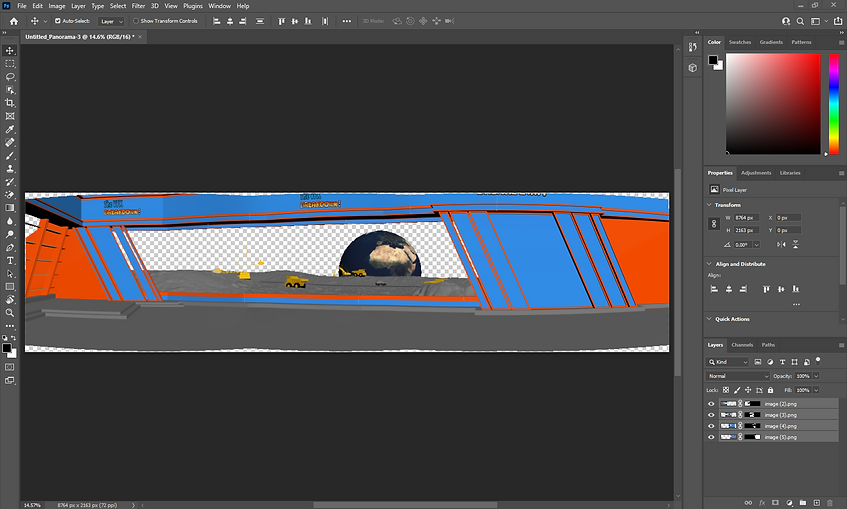
Task: Click the Home icon in options bar
Action: (x=13, y=20)
